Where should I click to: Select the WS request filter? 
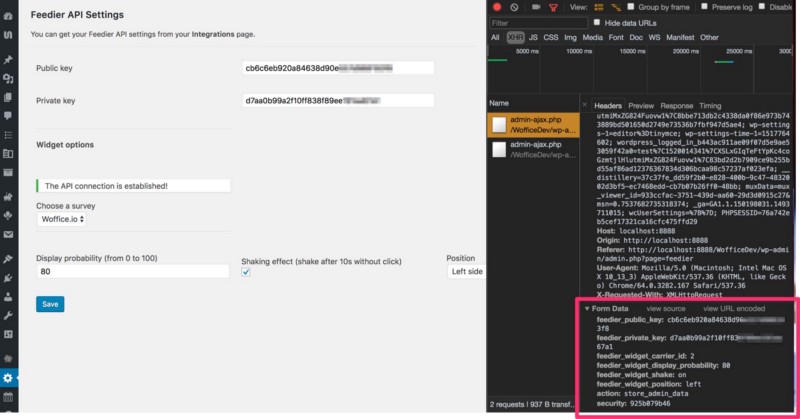[654, 37]
